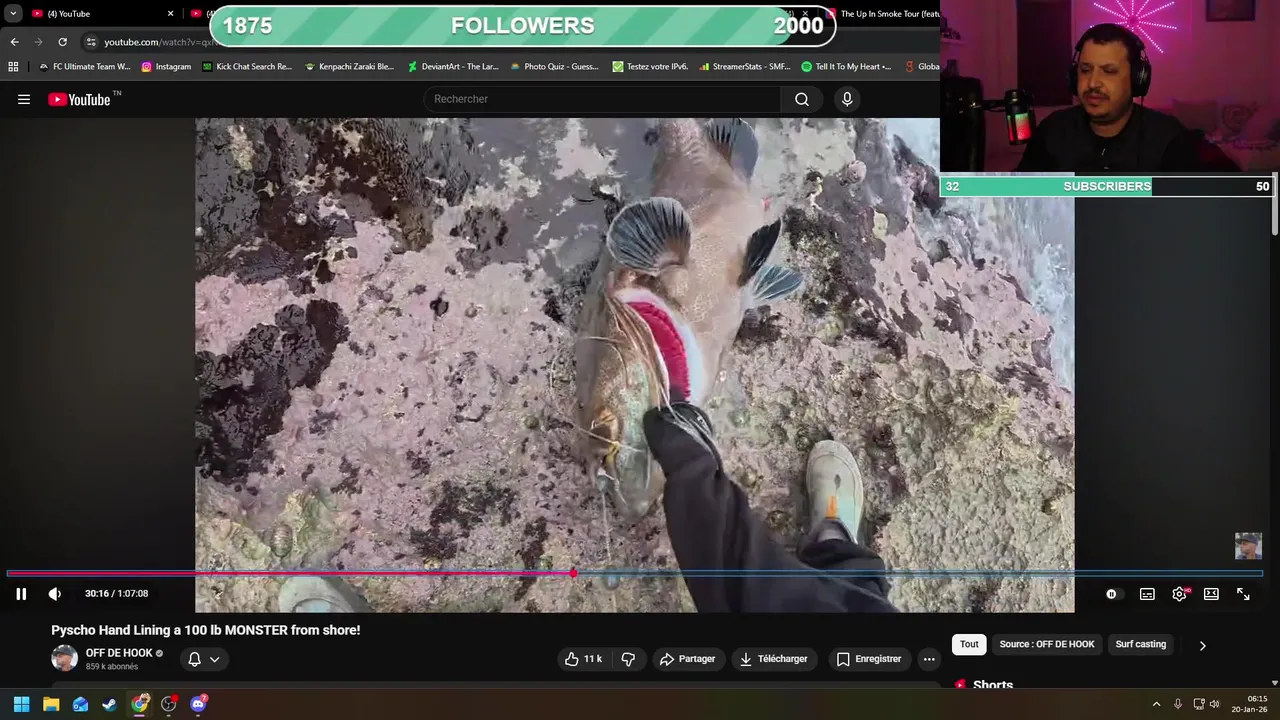Show hidden system tray icons
The width and height of the screenshot is (1280, 720).
tap(1156, 704)
